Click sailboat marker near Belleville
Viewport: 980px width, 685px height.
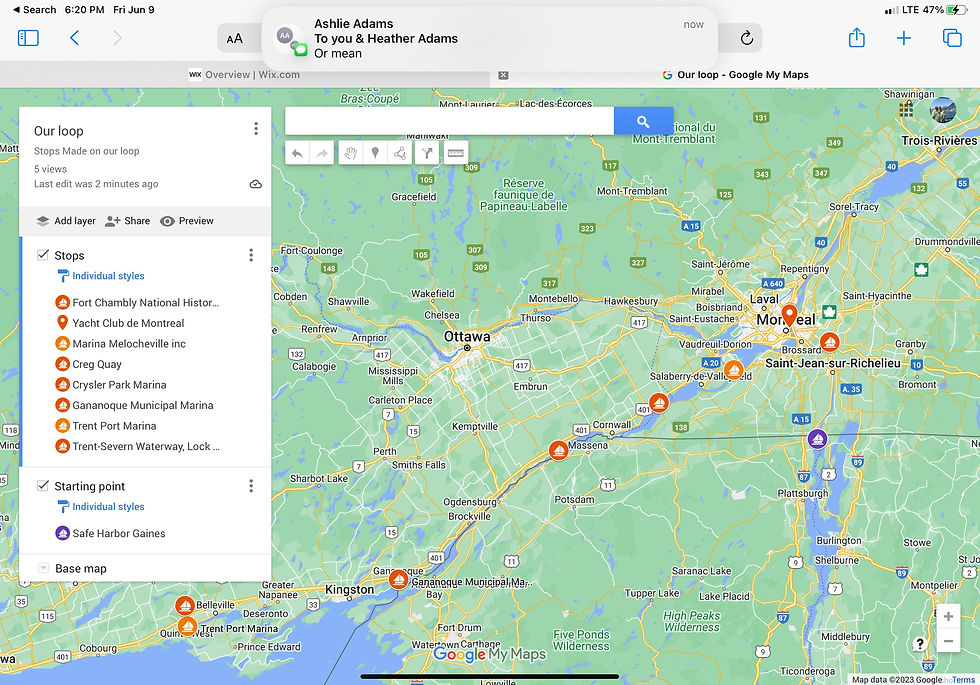click(184, 606)
